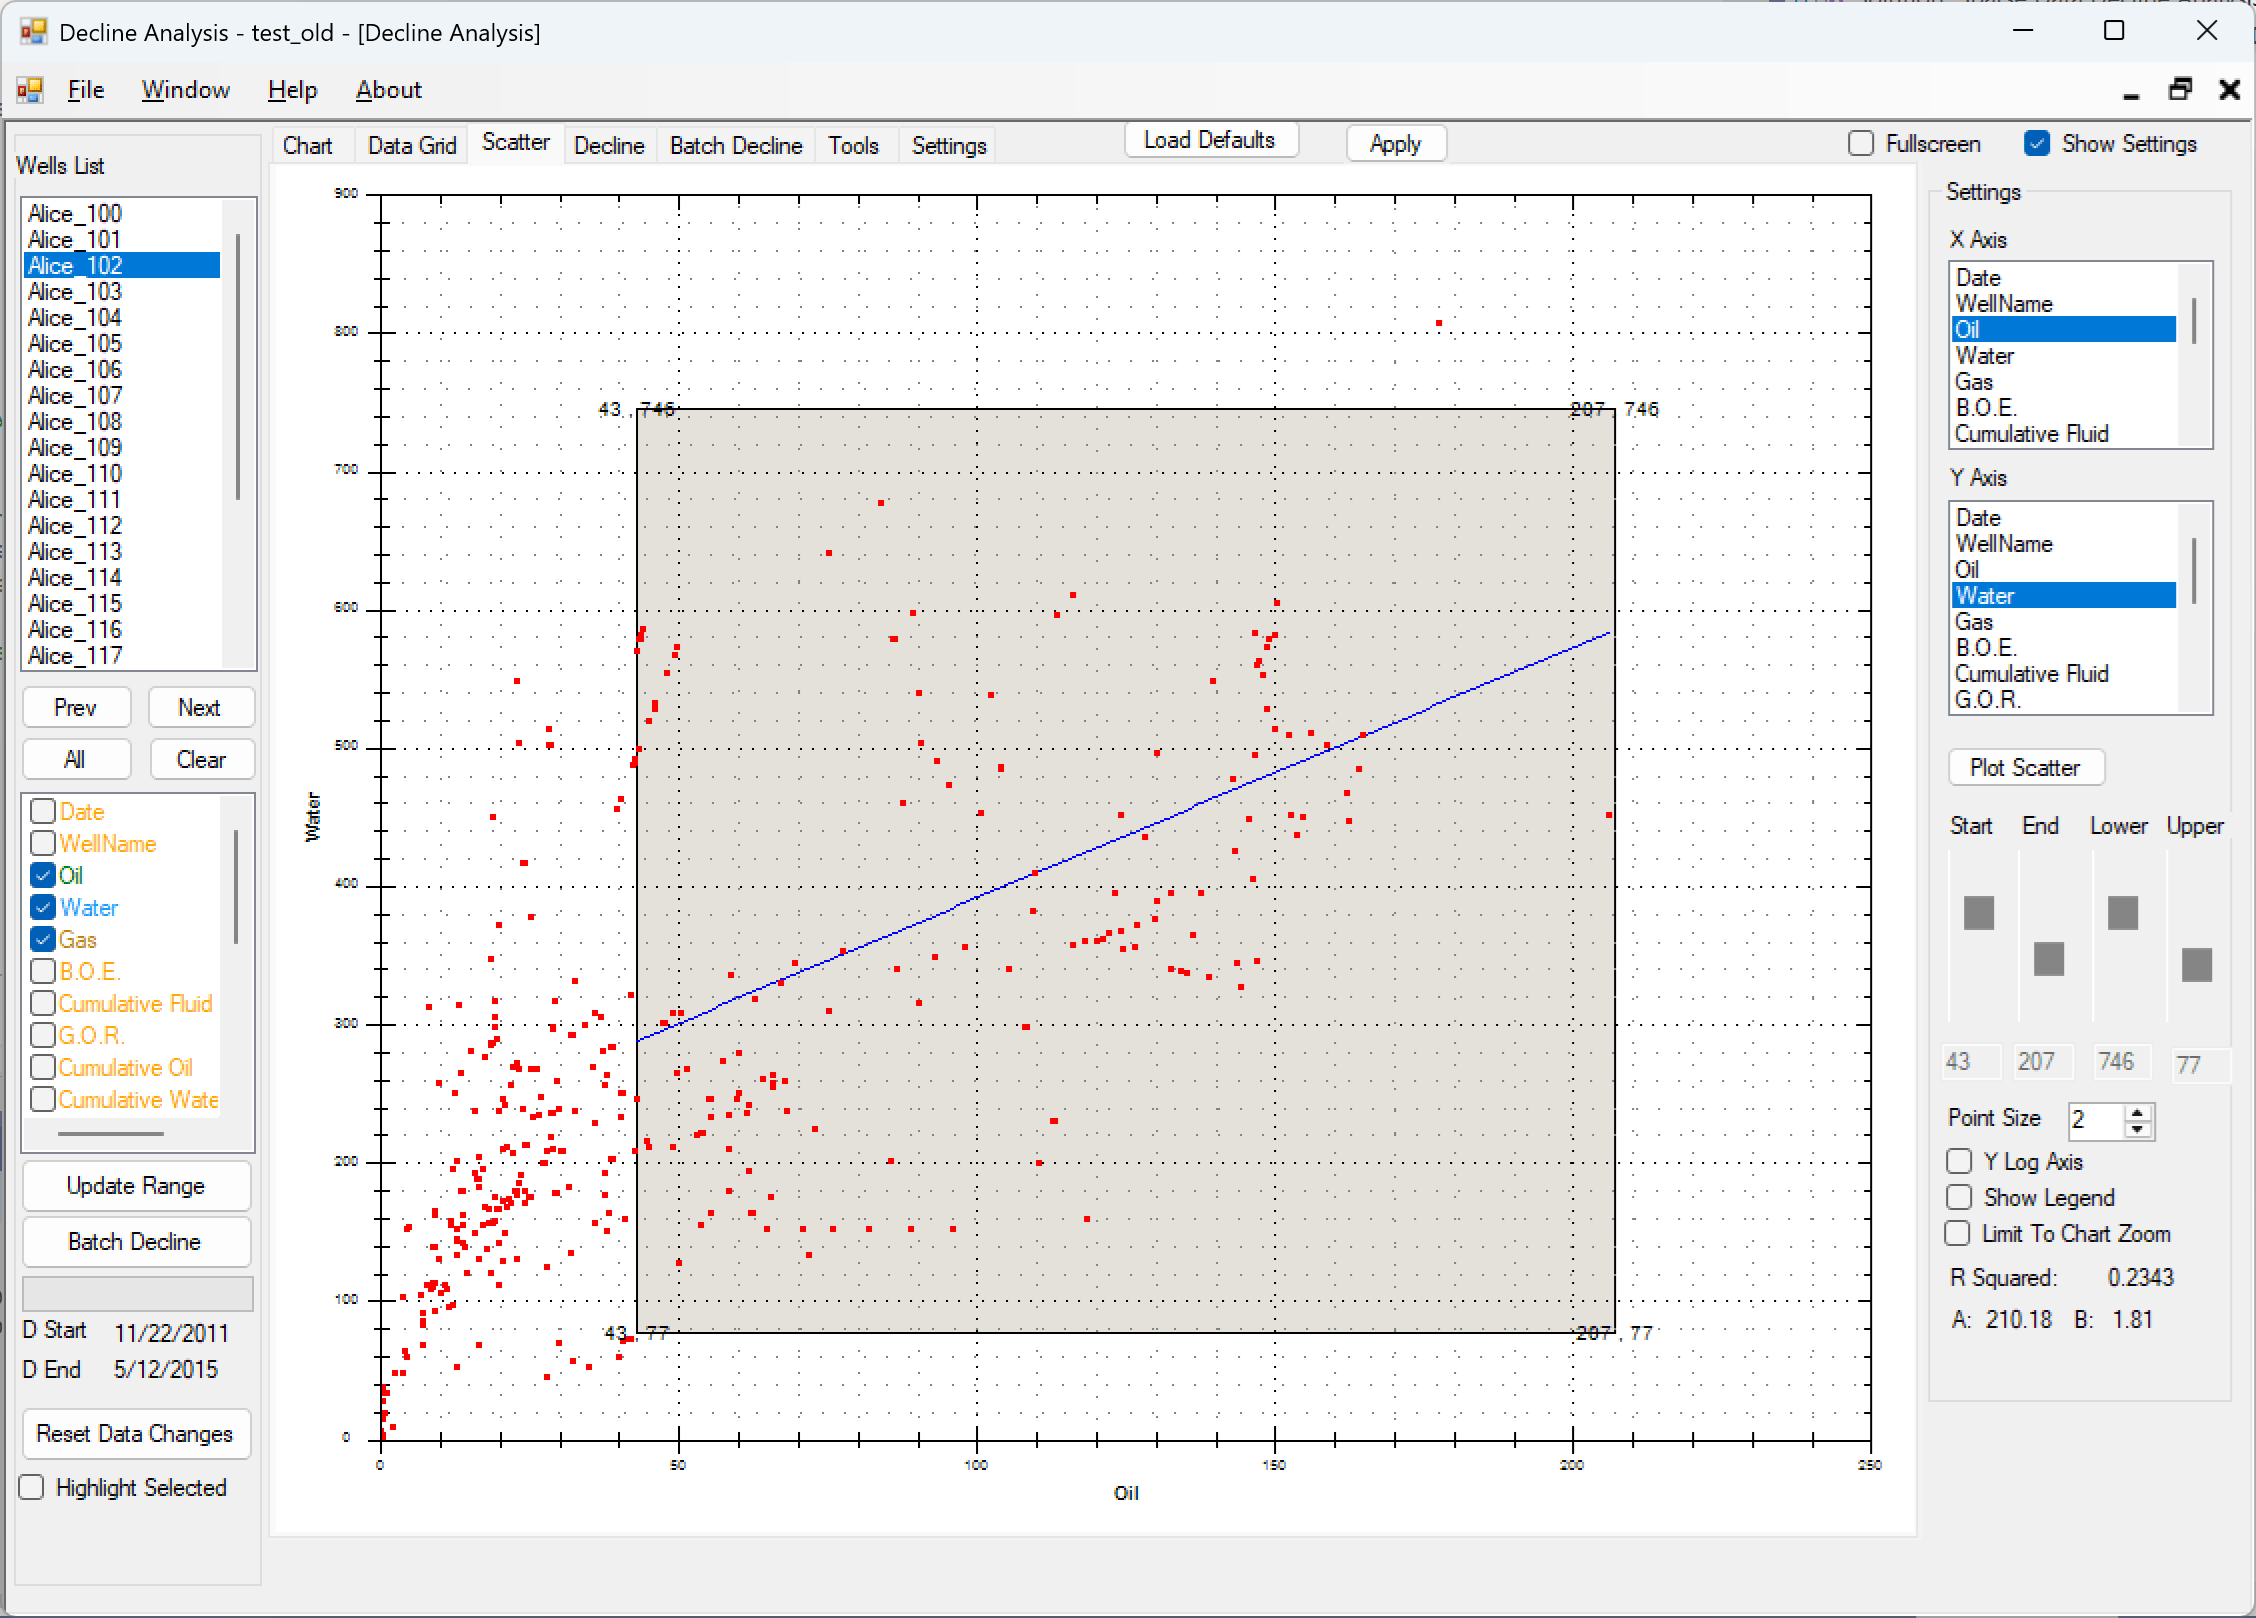
Task: Select Alice_110 in the Wells List
Action: click(121, 473)
